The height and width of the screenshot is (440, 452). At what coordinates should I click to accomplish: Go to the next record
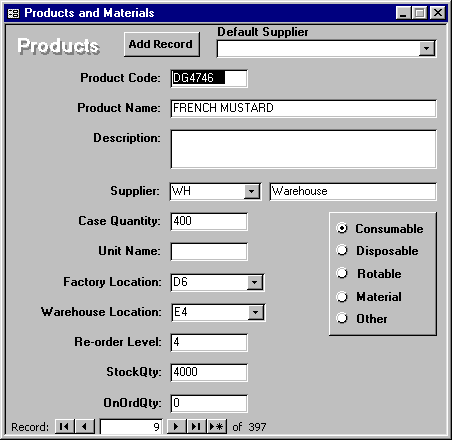(176, 426)
